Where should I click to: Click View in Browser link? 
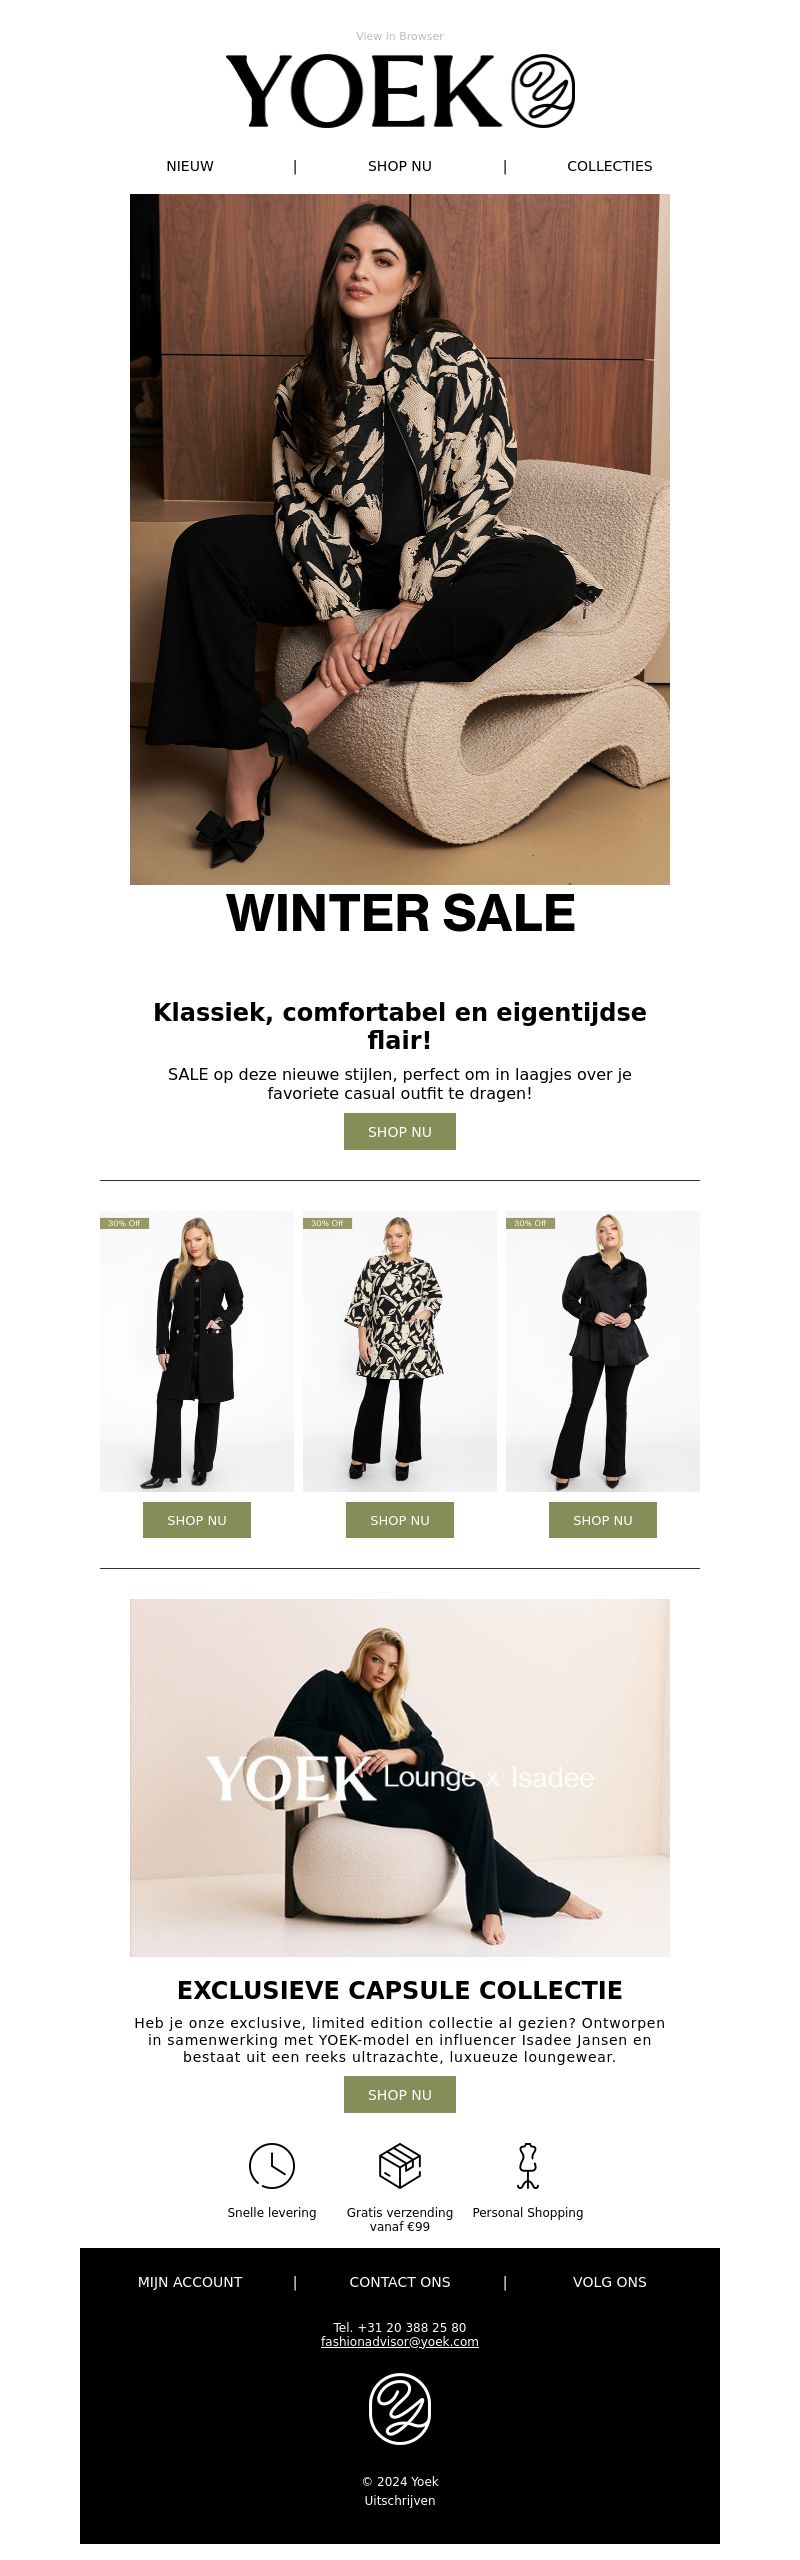click(400, 36)
